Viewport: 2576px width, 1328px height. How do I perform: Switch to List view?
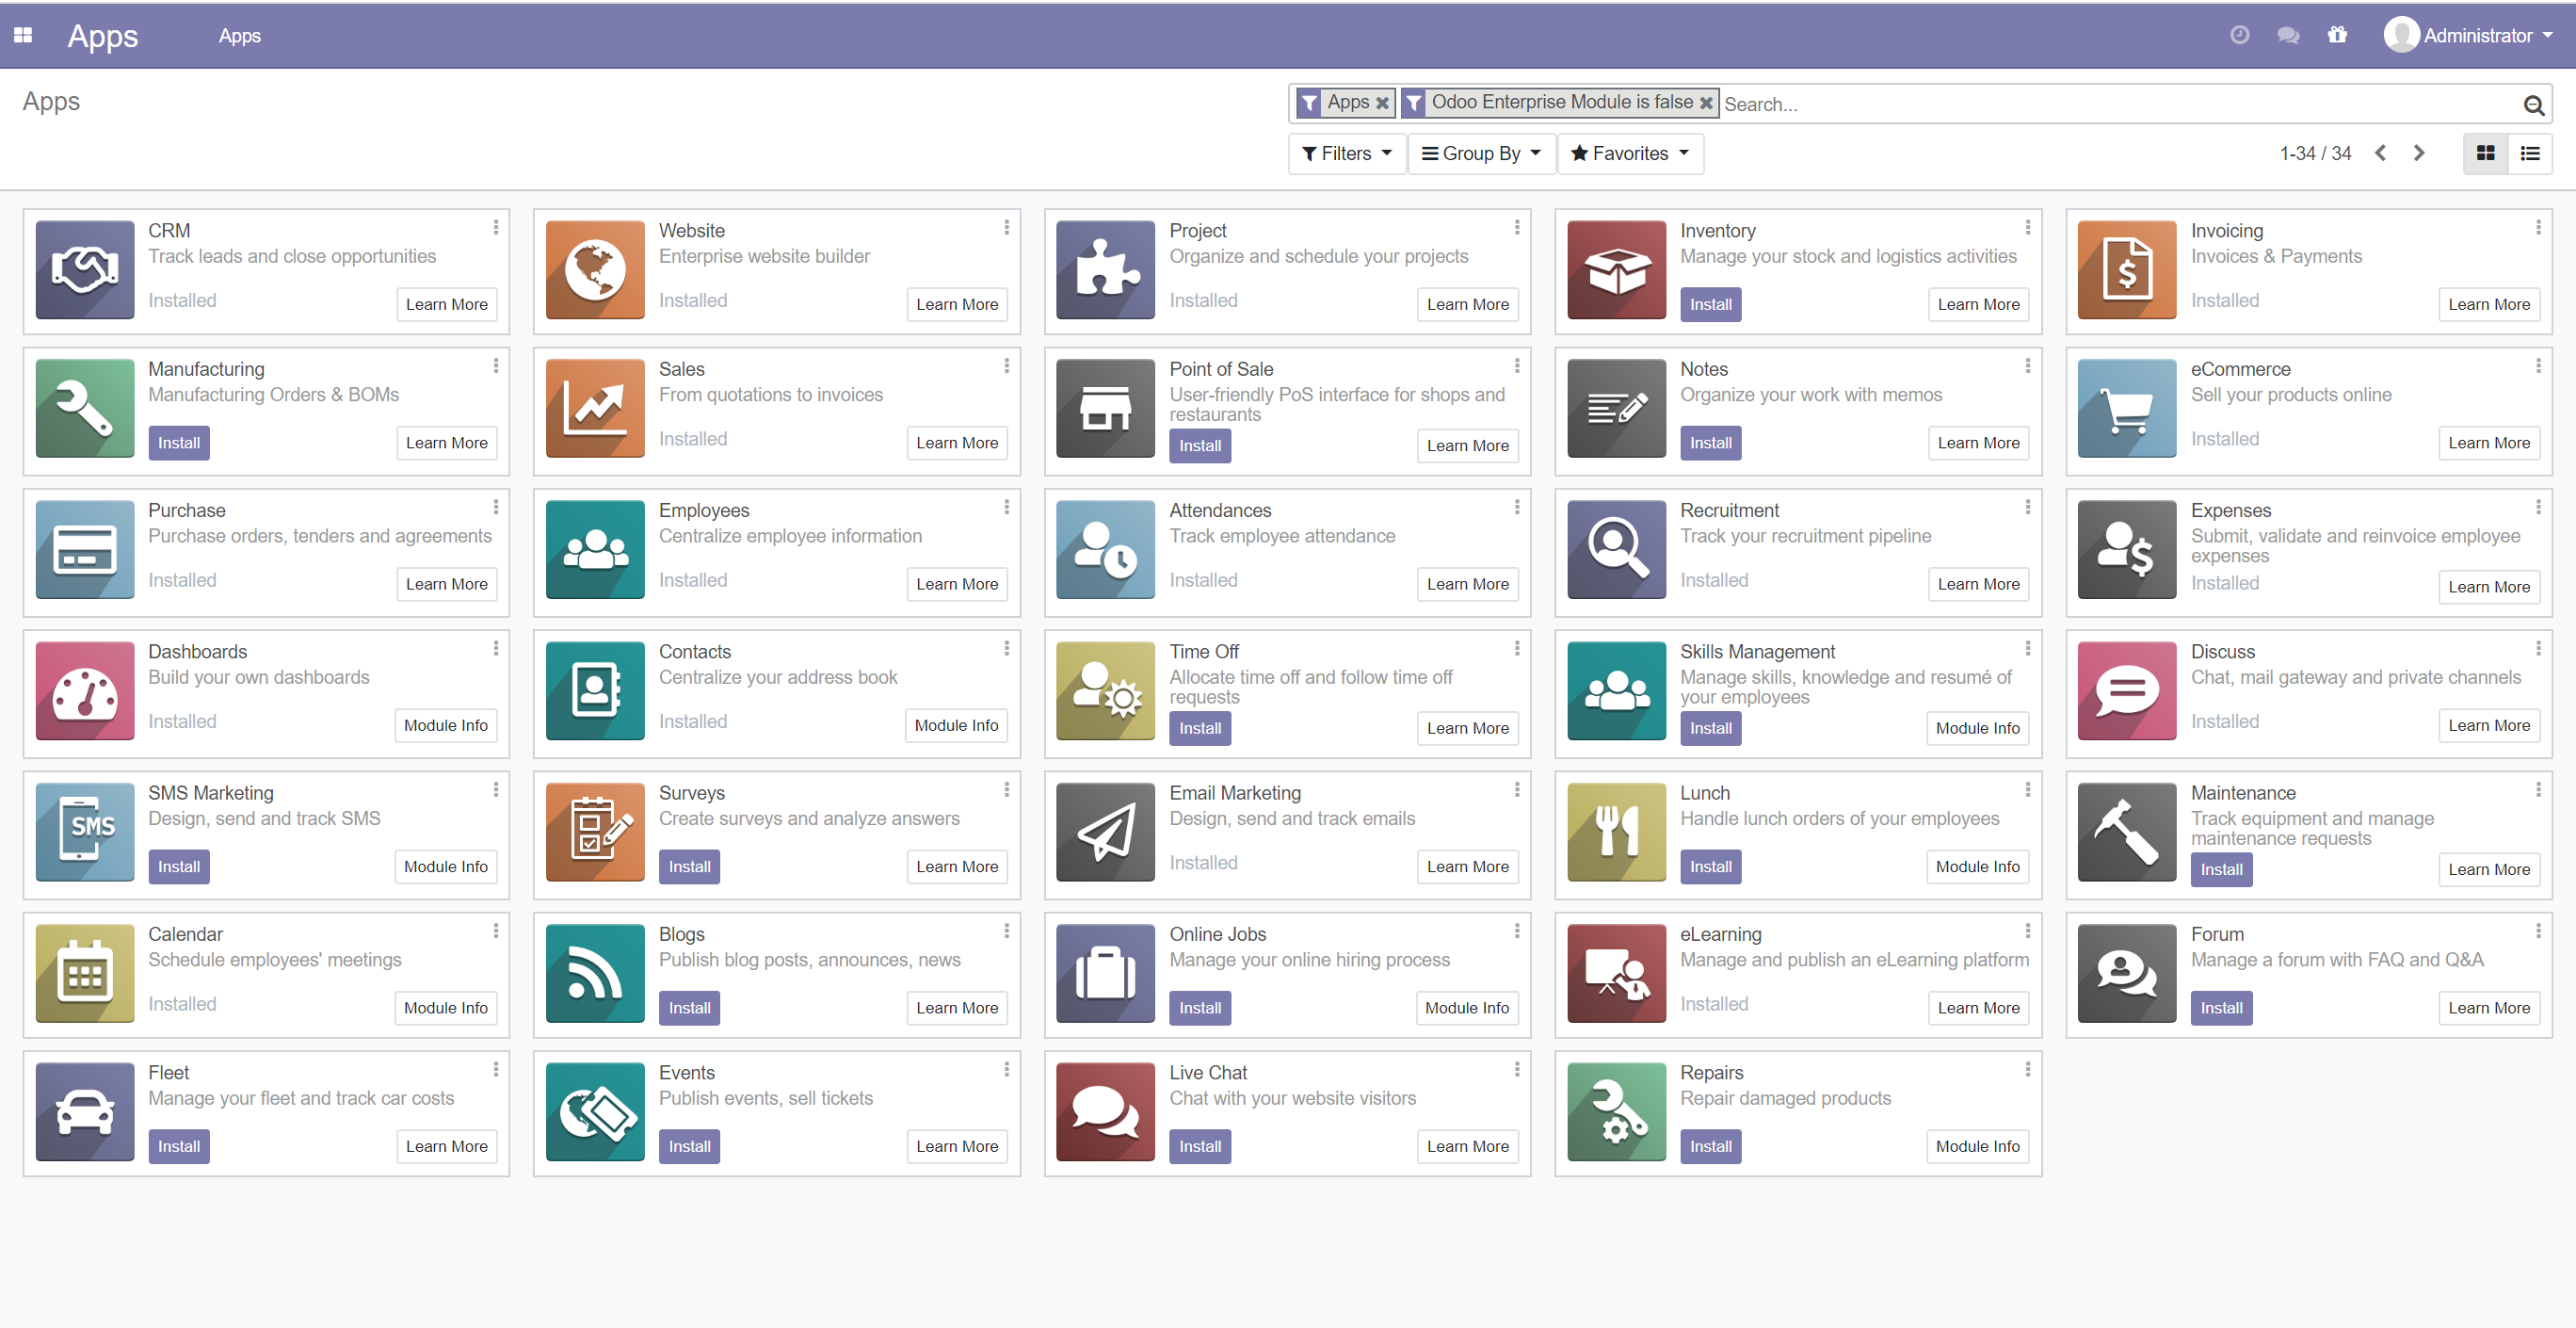point(2530,153)
